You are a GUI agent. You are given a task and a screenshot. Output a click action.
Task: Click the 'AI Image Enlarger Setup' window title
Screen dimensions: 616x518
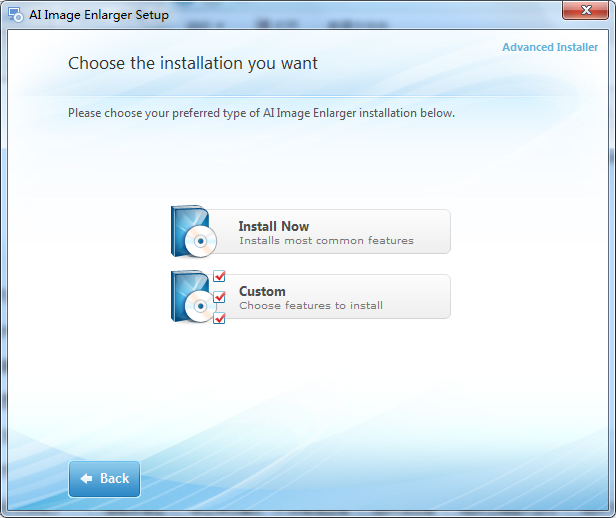click(99, 15)
